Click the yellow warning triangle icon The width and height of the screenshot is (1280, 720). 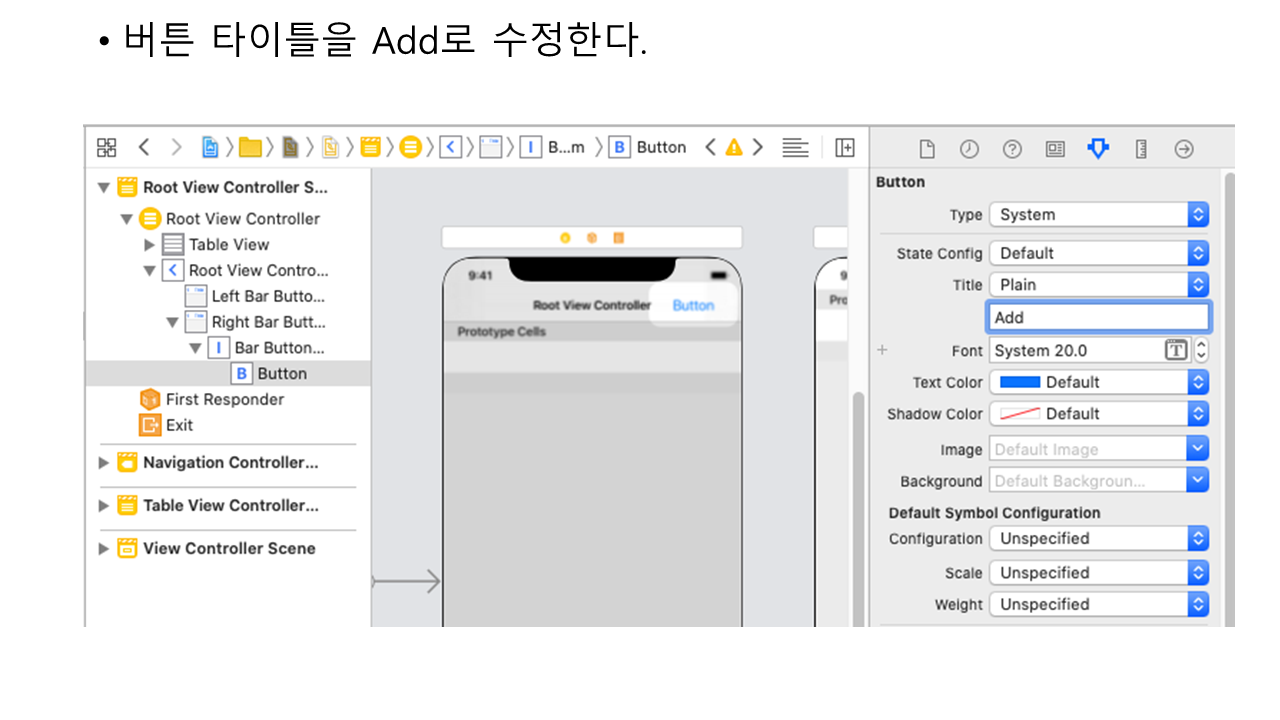coord(734,148)
